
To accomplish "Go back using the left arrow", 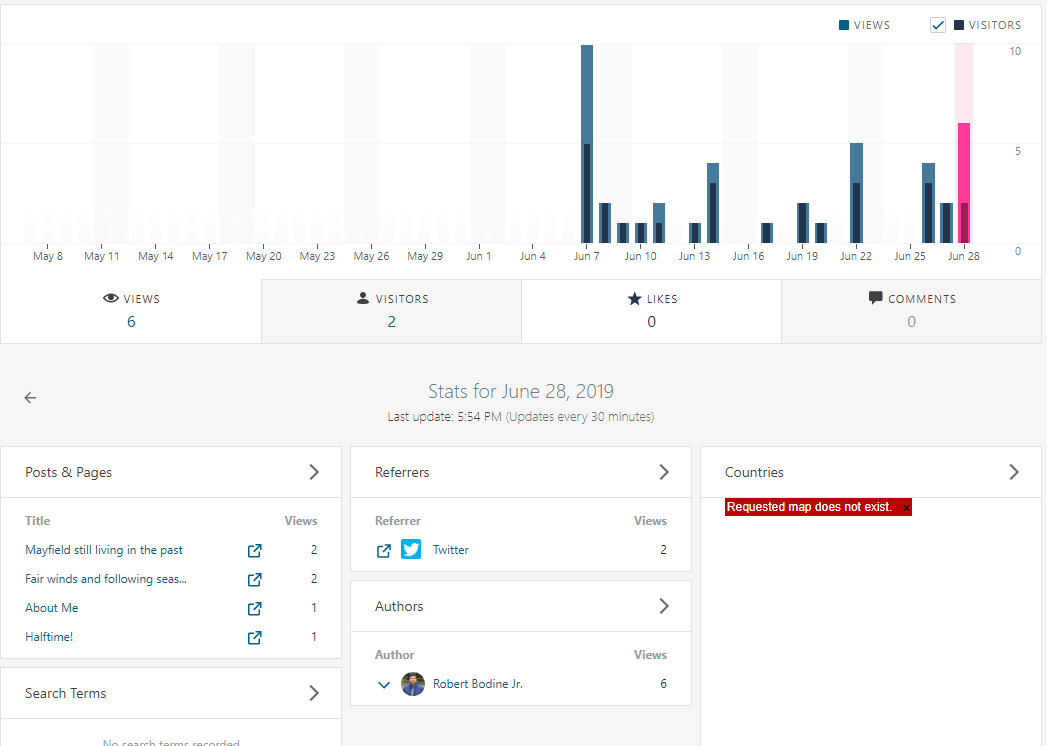I will [x=30, y=398].
